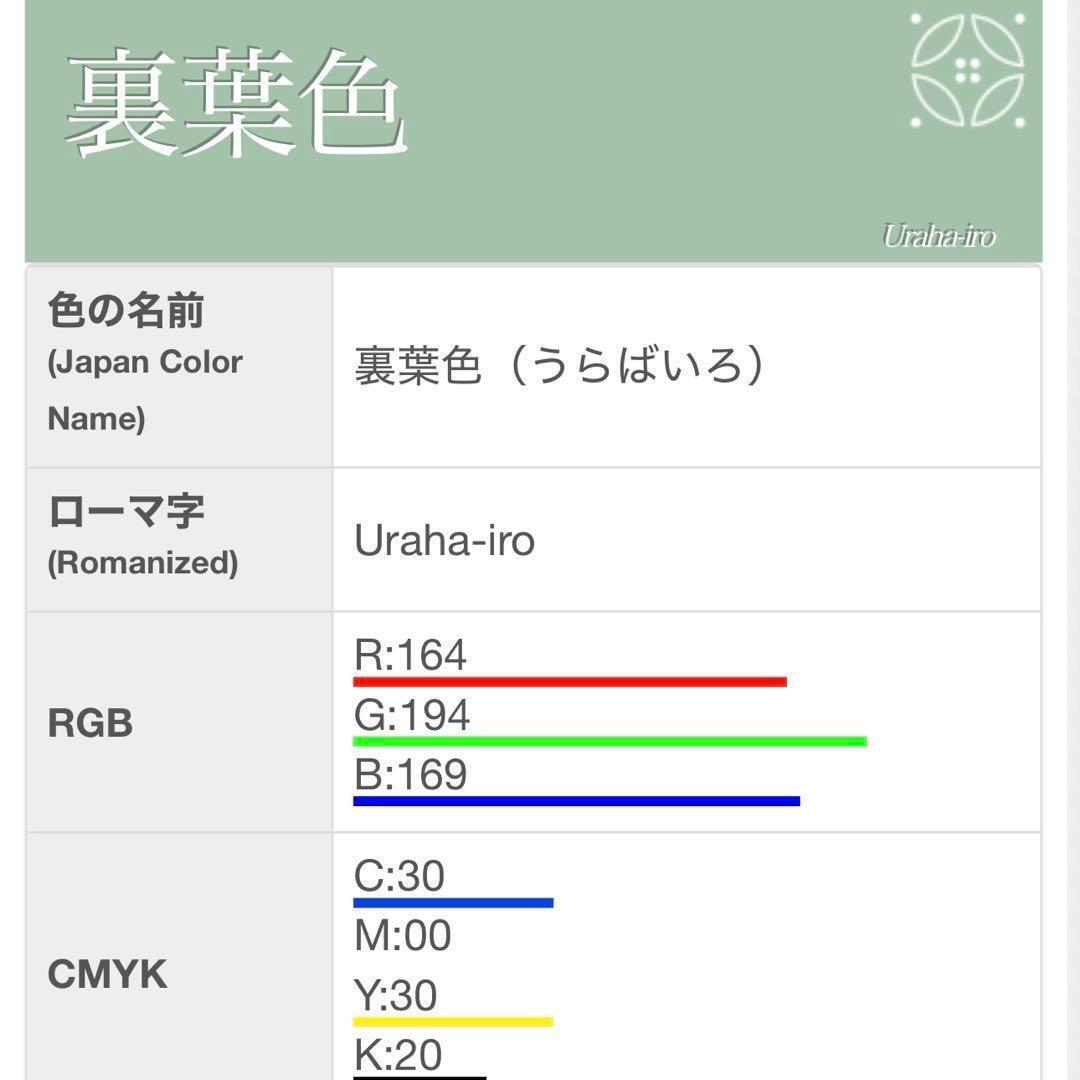The height and width of the screenshot is (1080, 1080).
Task: Click the G:194 value text
Action: [x=412, y=716]
